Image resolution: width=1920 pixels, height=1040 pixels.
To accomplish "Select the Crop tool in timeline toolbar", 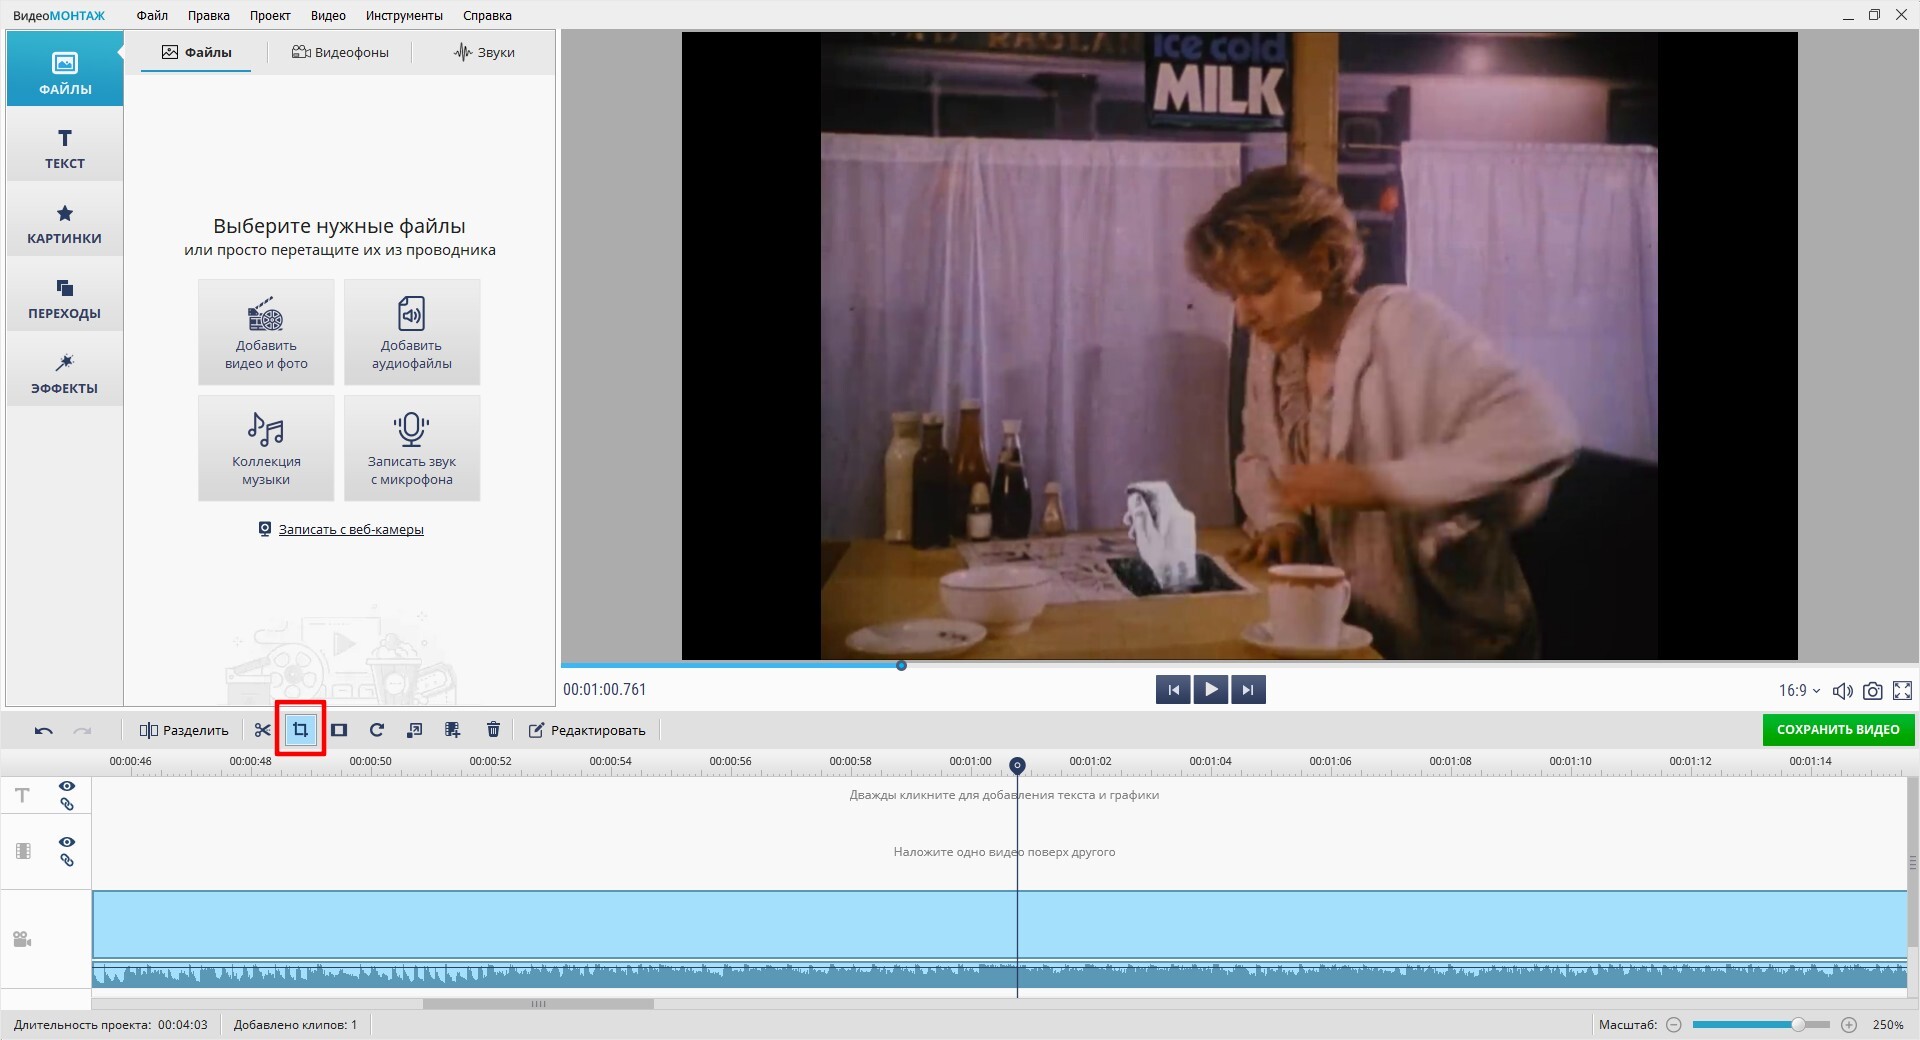I will click(x=300, y=730).
